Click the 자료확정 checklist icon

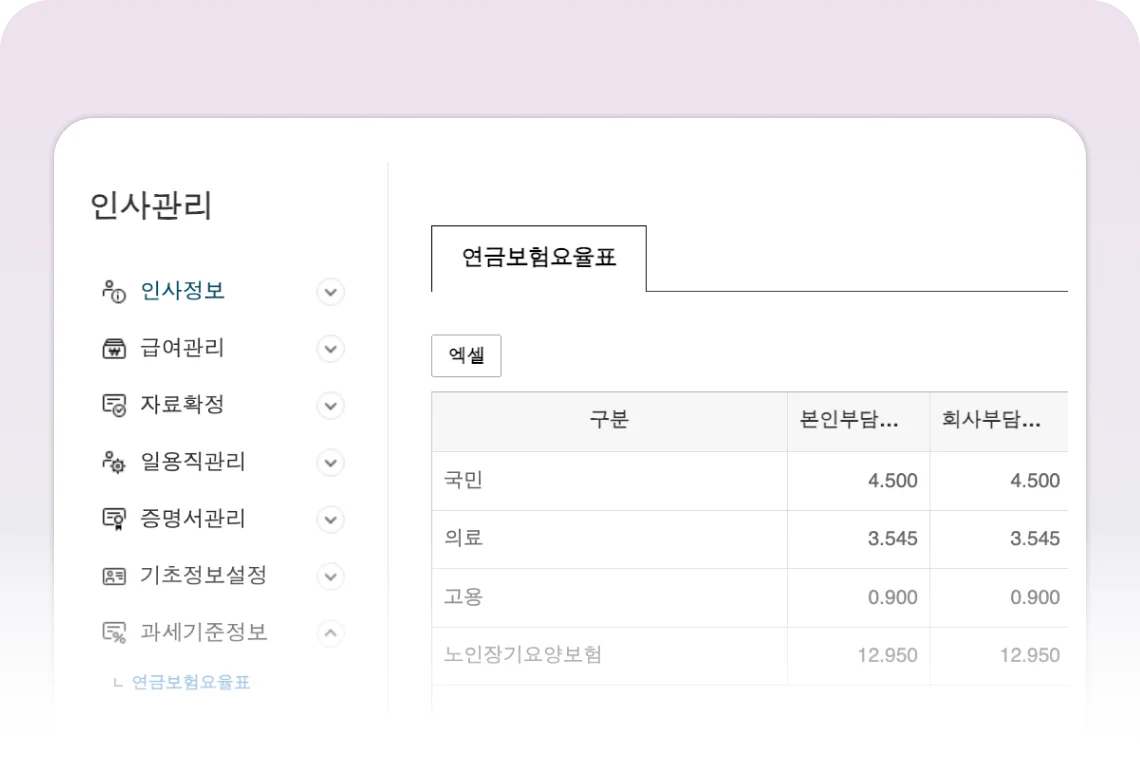113,405
